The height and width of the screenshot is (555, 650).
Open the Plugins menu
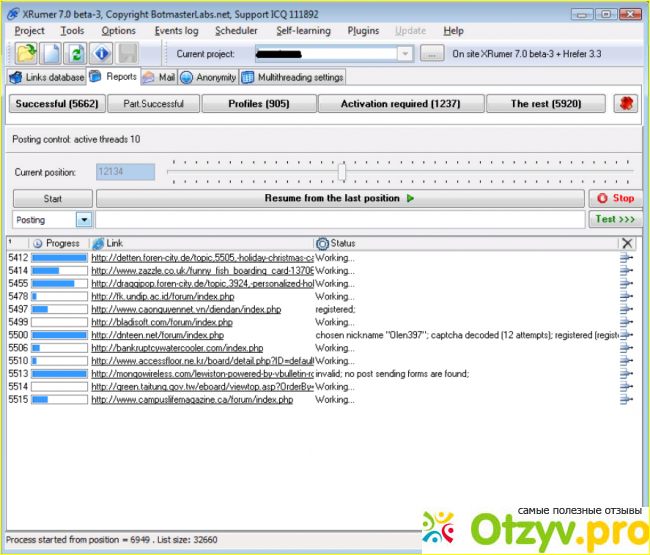363,31
